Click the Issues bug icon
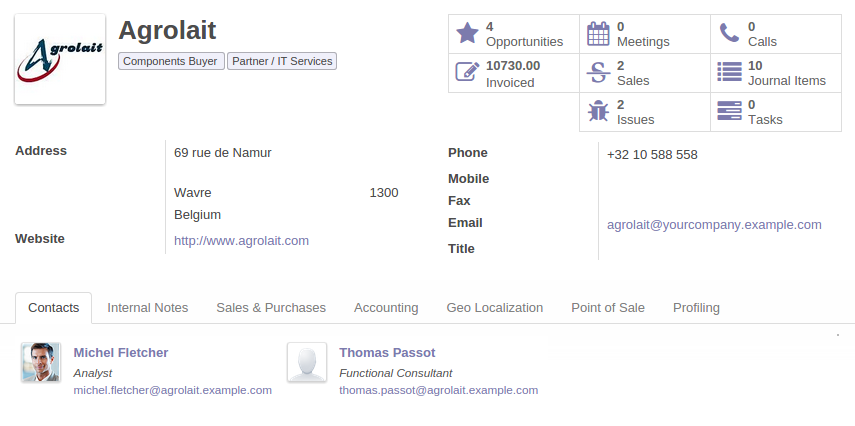 click(x=598, y=112)
